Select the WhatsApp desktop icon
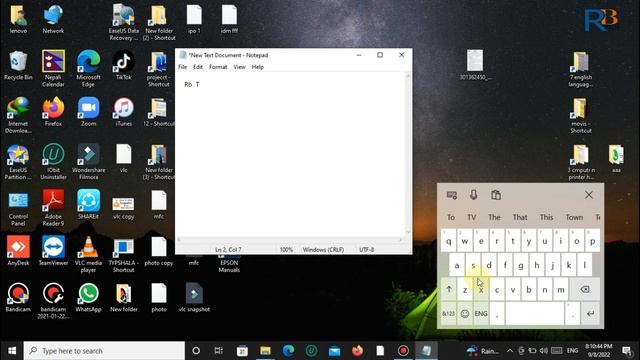The width and height of the screenshot is (640, 360). tap(88, 298)
